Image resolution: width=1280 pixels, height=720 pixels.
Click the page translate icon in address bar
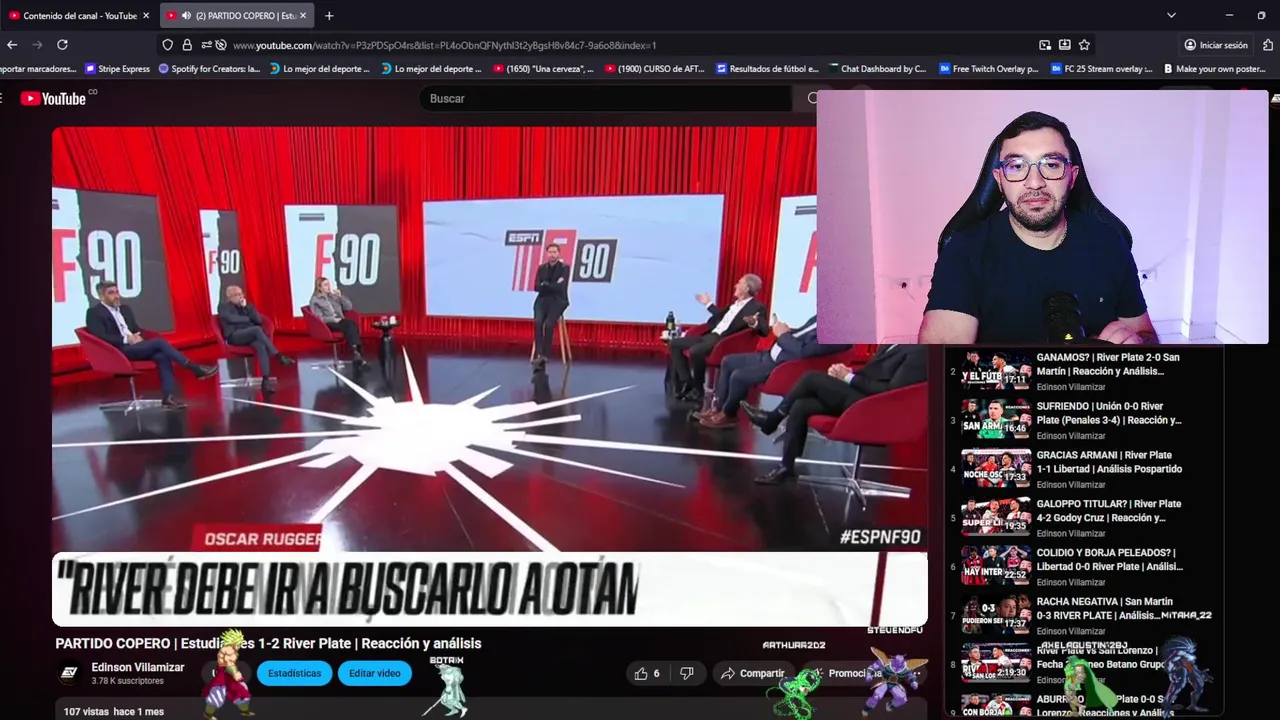(x=1045, y=45)
